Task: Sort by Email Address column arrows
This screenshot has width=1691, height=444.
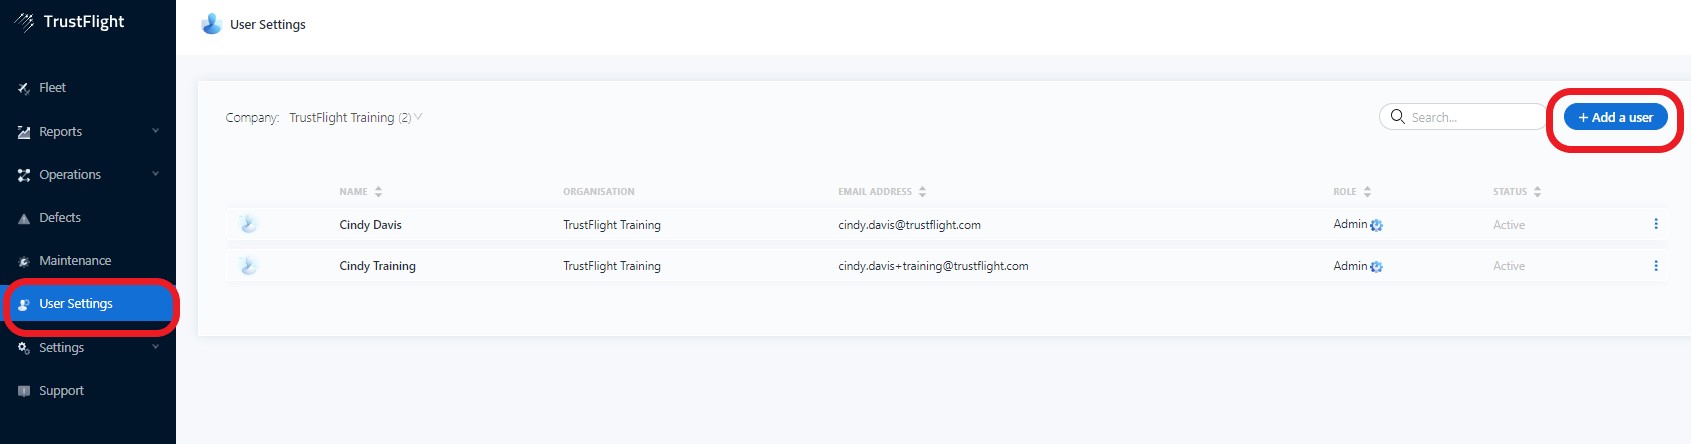Action: [x=922, y=192]
